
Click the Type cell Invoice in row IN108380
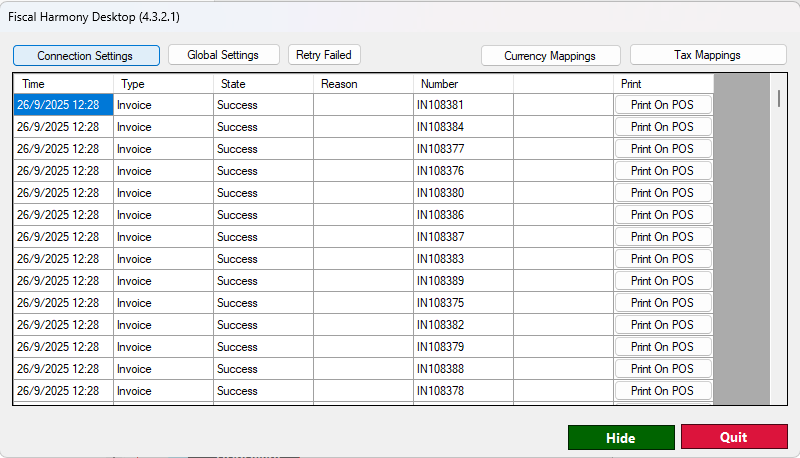(163, 192)
